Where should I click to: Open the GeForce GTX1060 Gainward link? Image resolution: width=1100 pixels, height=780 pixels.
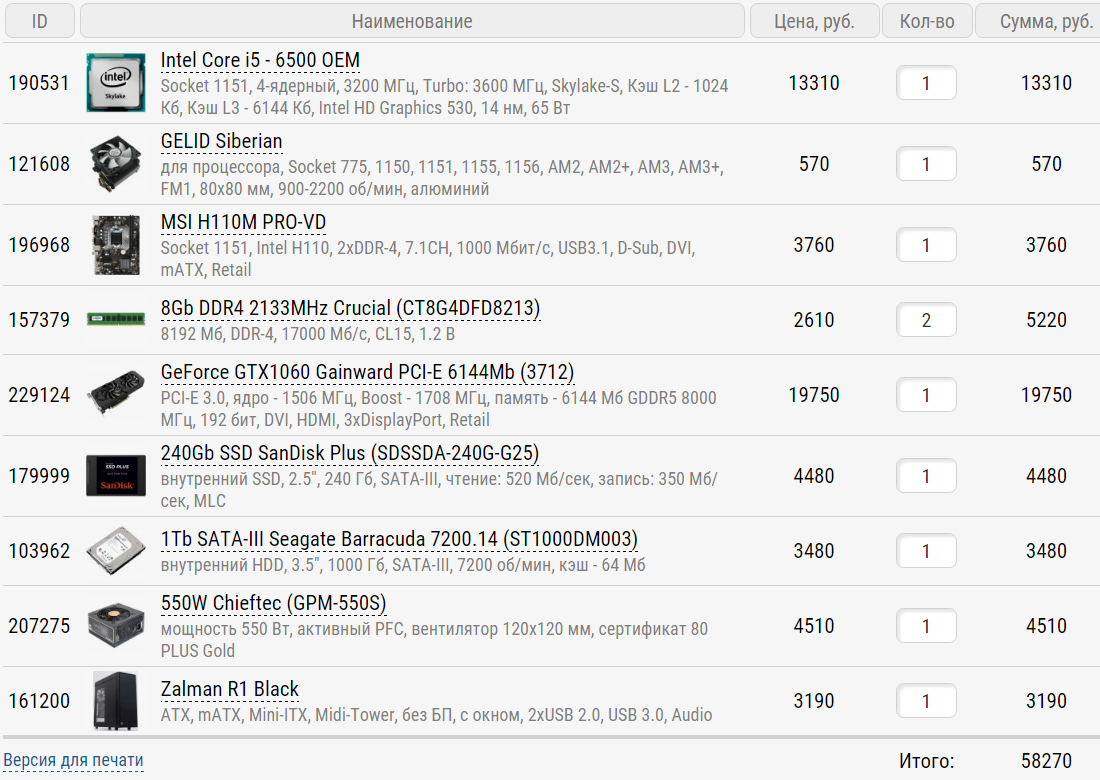(368, 372)
